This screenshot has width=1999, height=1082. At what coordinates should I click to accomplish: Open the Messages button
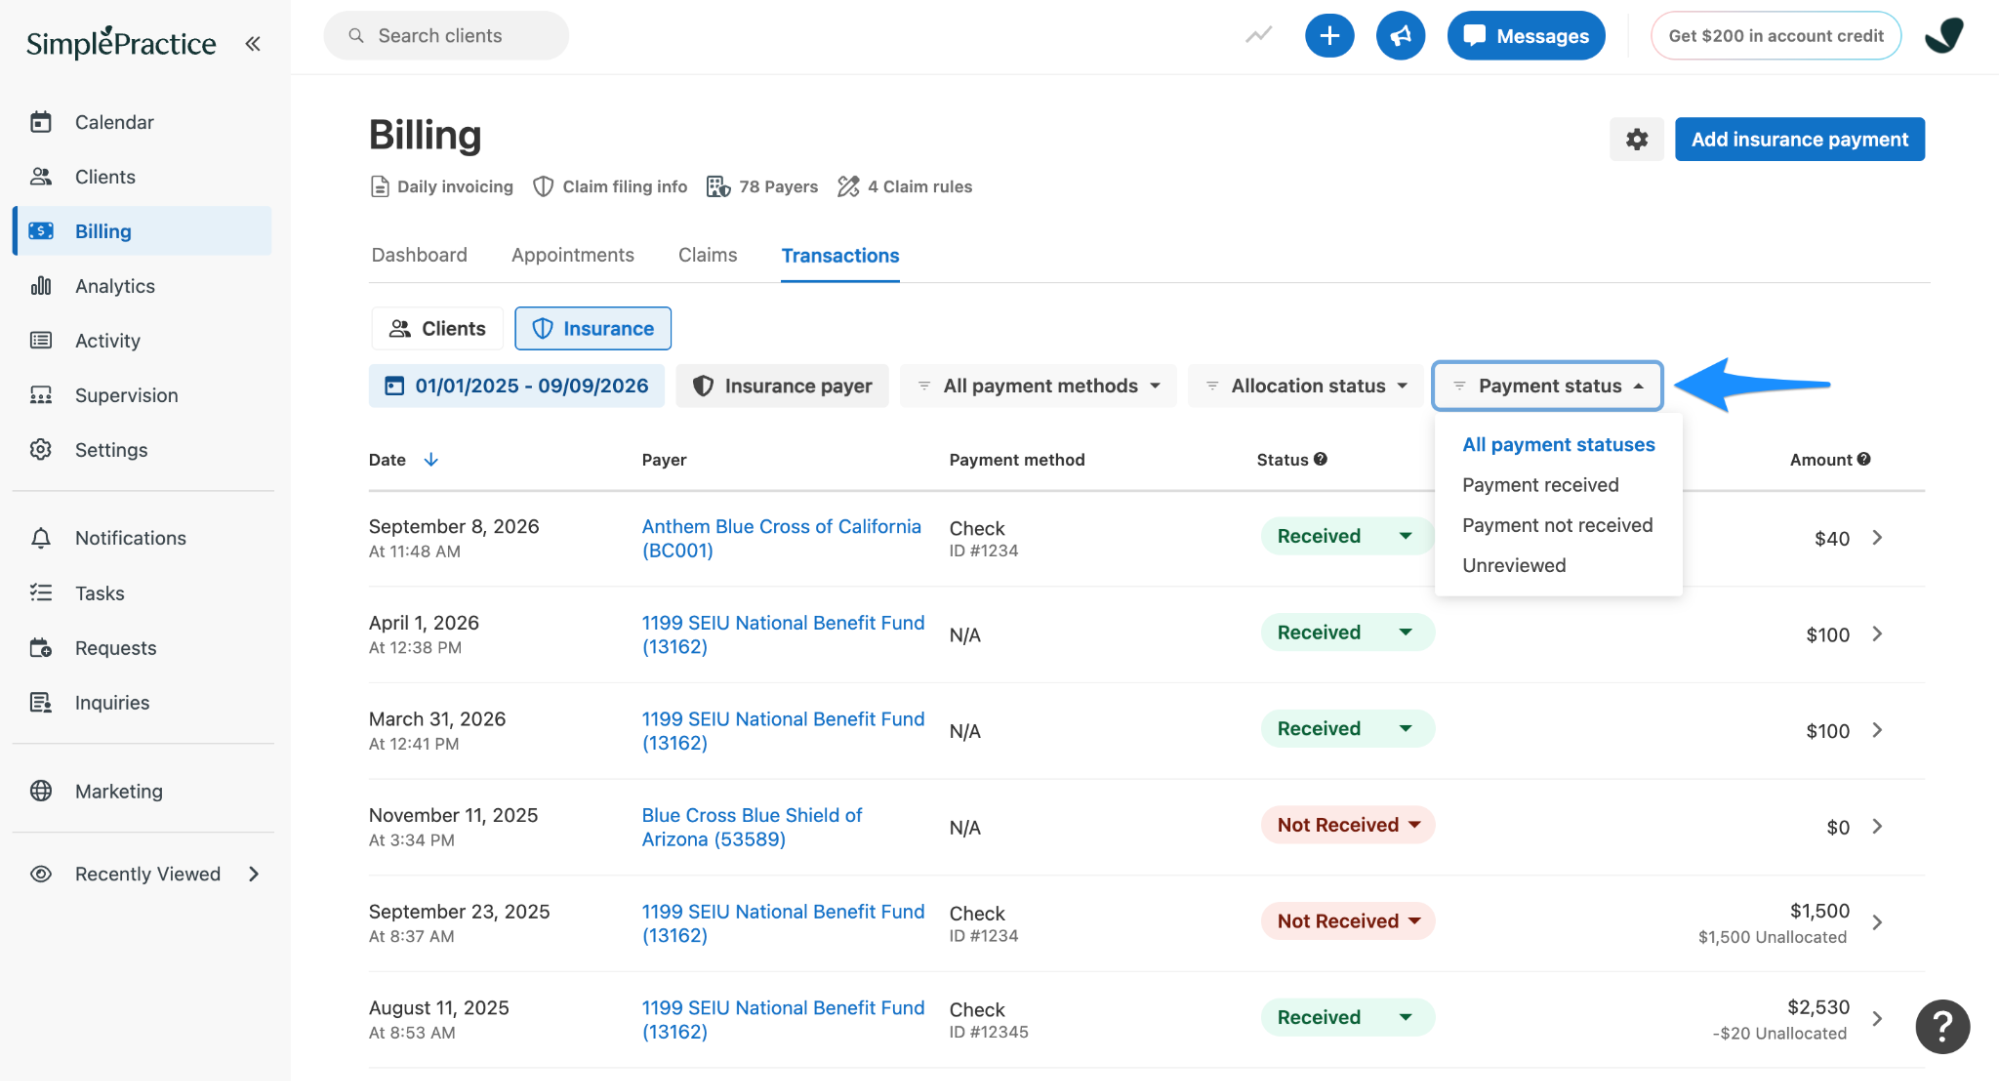pos(1525,36)
